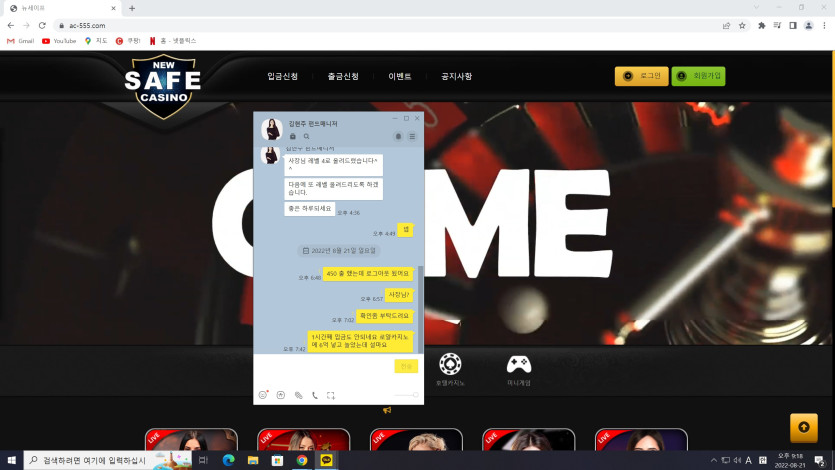This screenshot has width=835, height=470.
Task: Click the 전송 send button
Action: tap(406, 366)
